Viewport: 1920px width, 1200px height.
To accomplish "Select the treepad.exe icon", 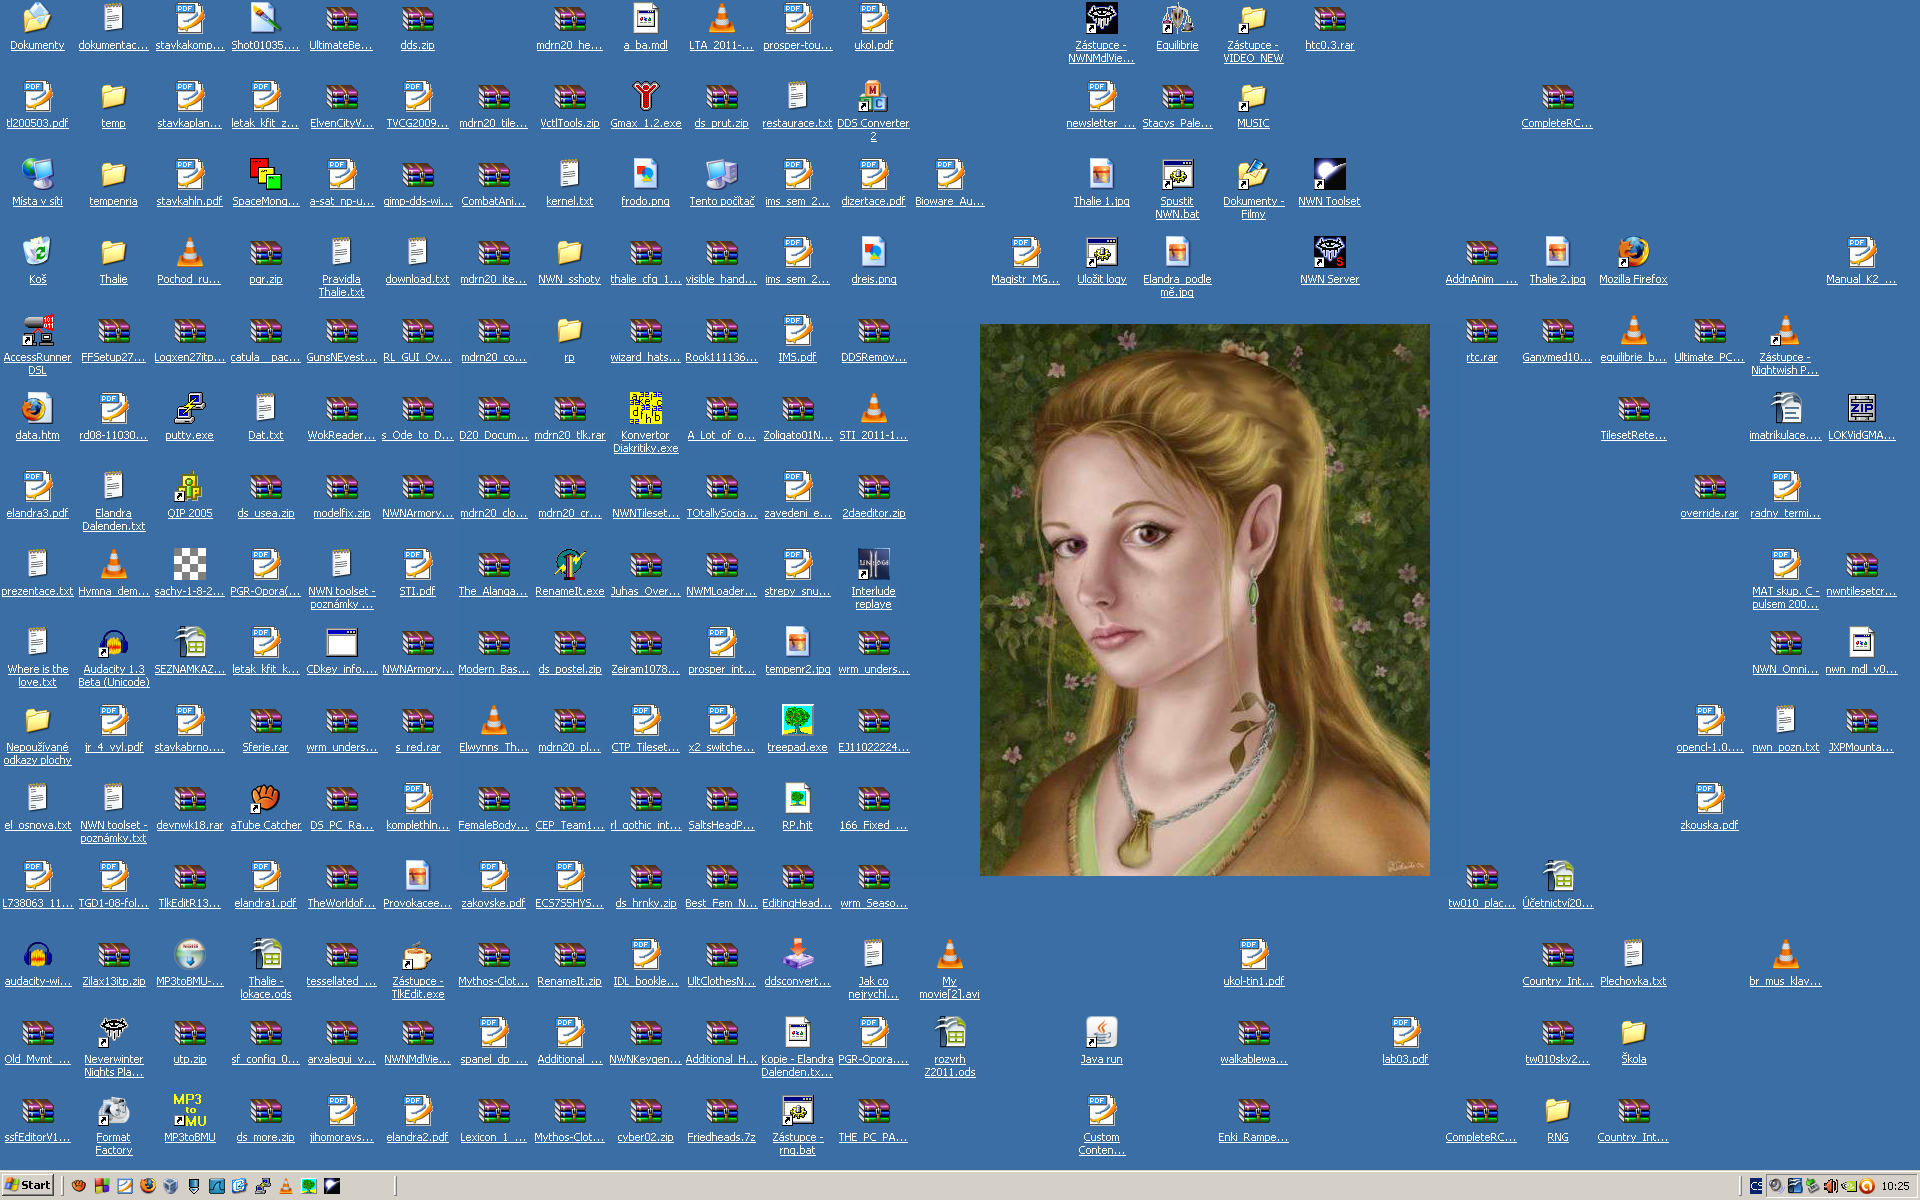I will pos(797,722).
